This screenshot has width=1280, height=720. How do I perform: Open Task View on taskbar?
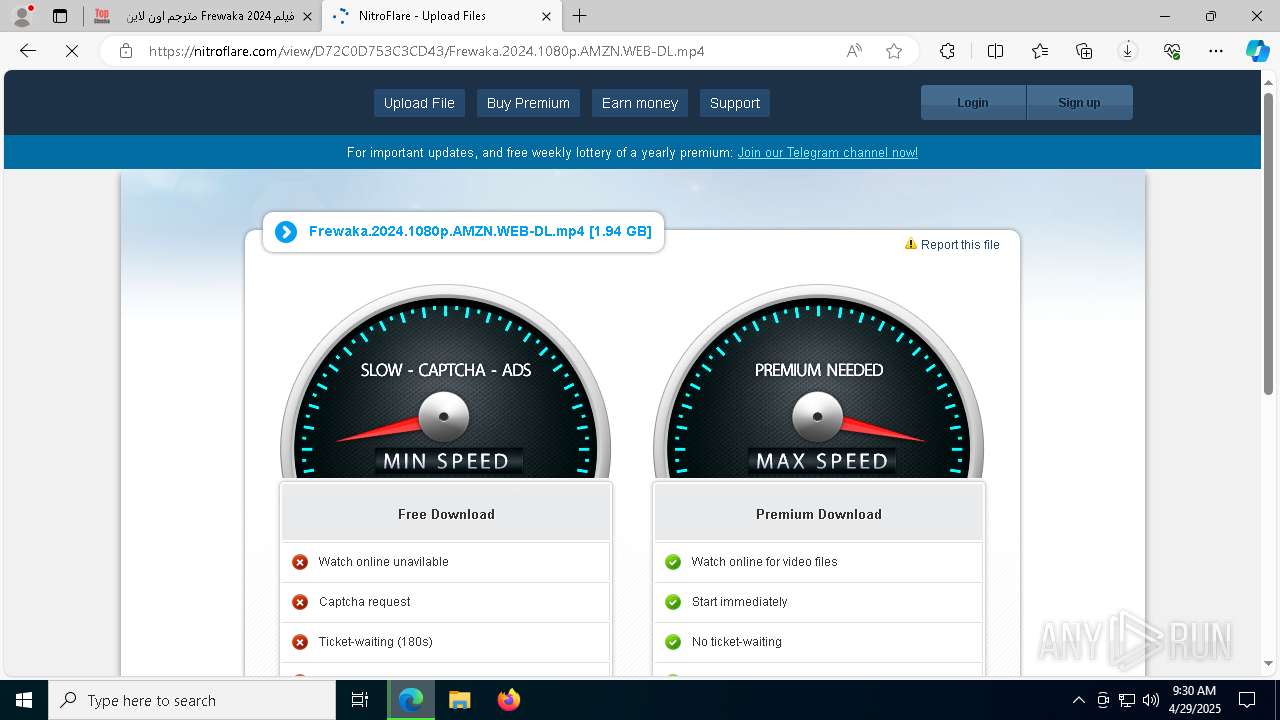point(360,700)
